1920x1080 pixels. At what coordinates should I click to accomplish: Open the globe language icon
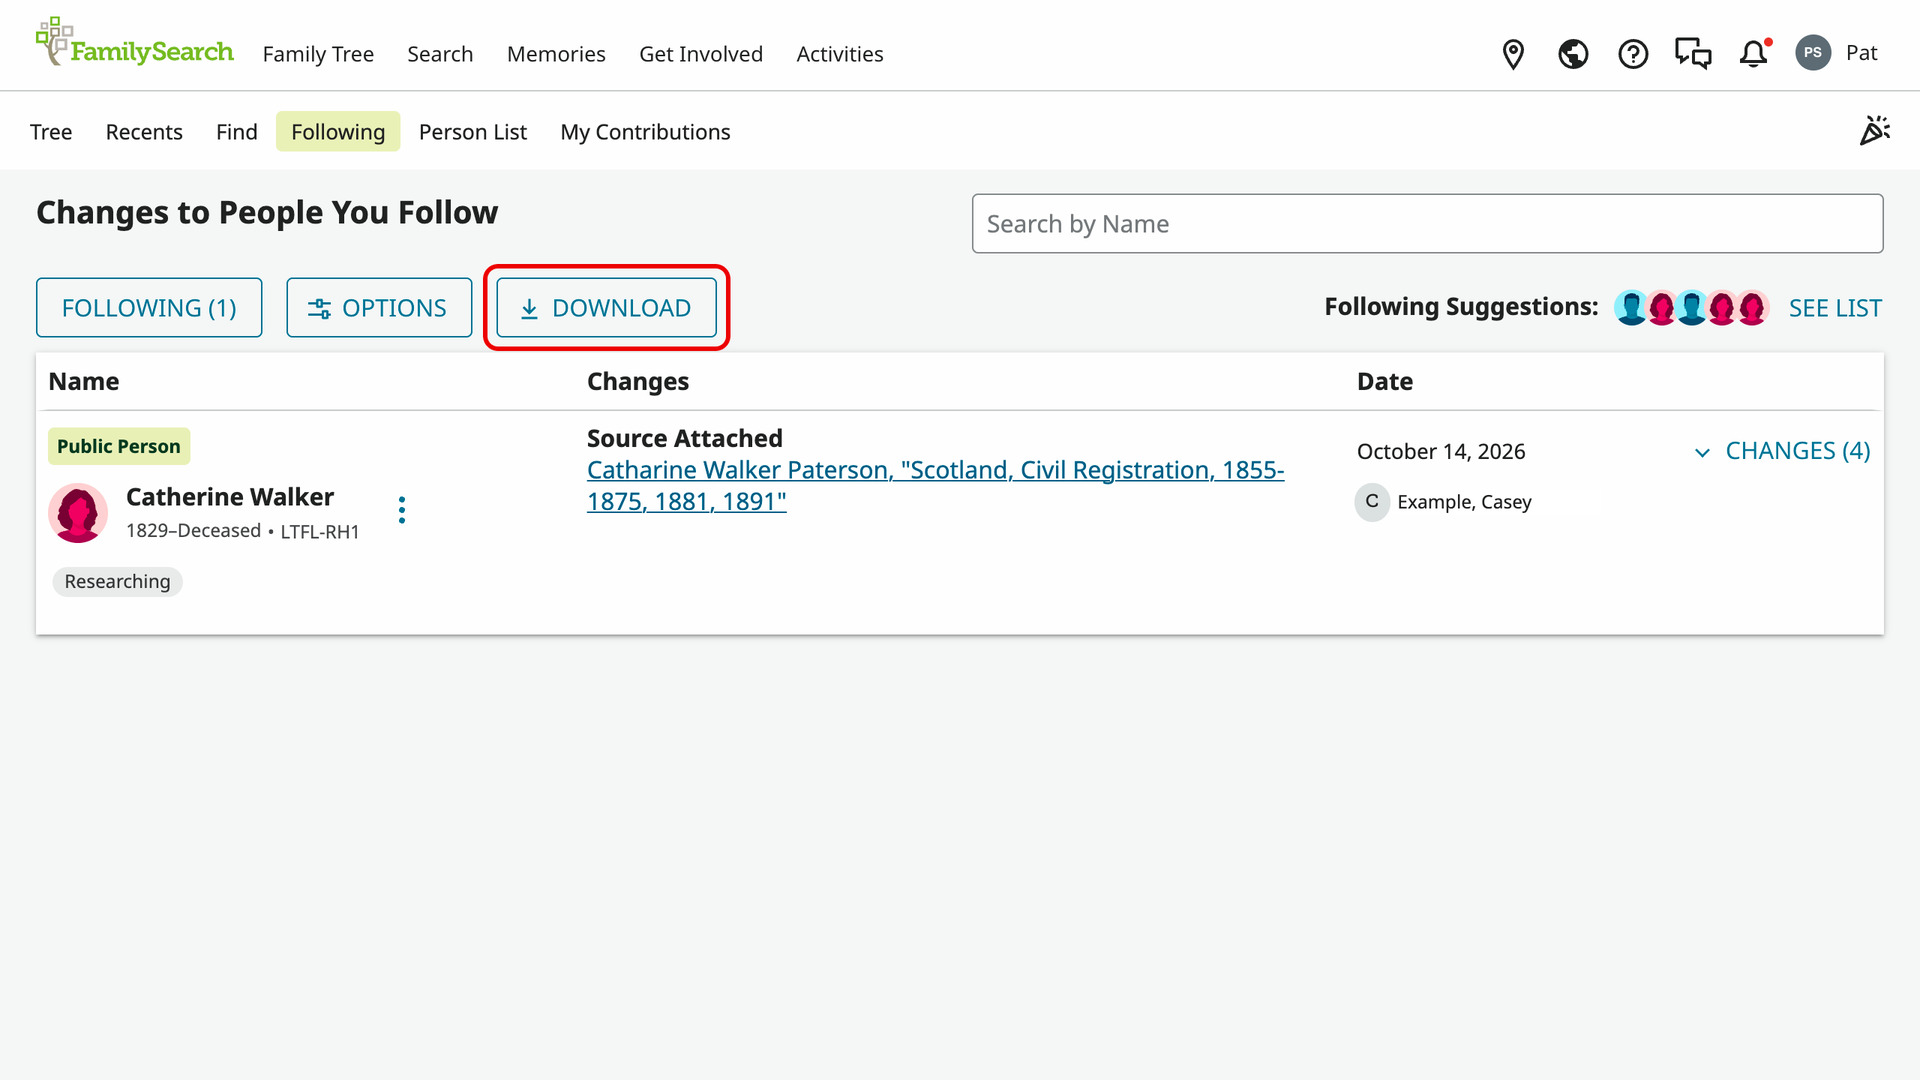click(1573, 54)
